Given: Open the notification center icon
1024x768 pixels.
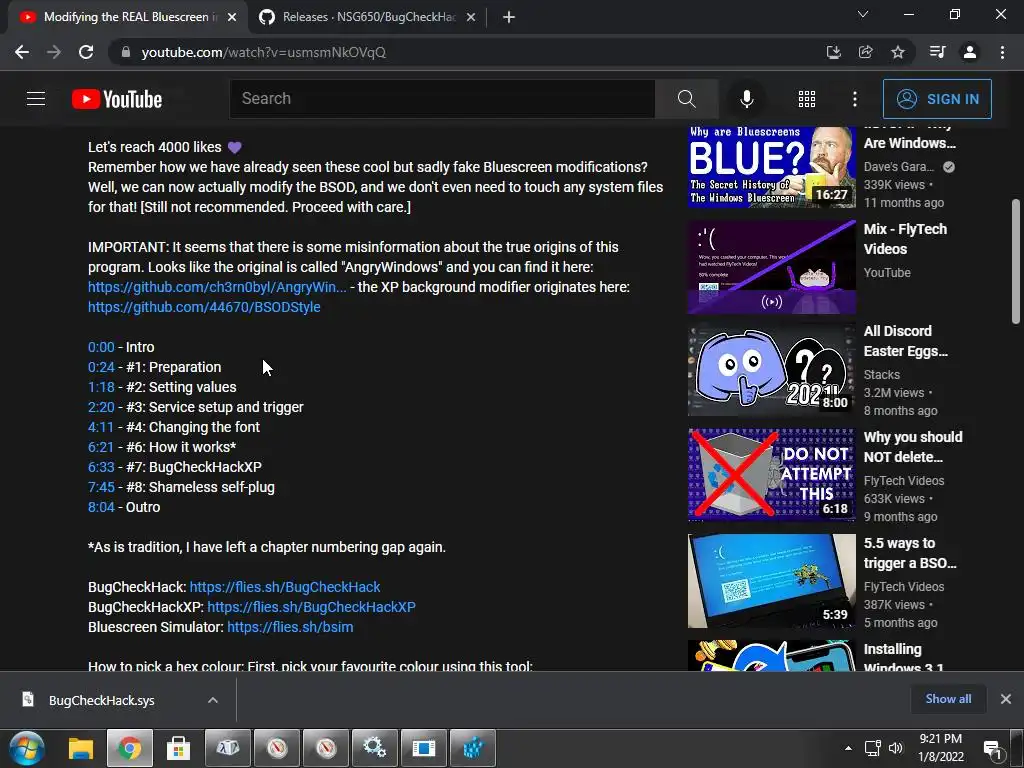Looking at the screenshot, I should coord(993,750).
